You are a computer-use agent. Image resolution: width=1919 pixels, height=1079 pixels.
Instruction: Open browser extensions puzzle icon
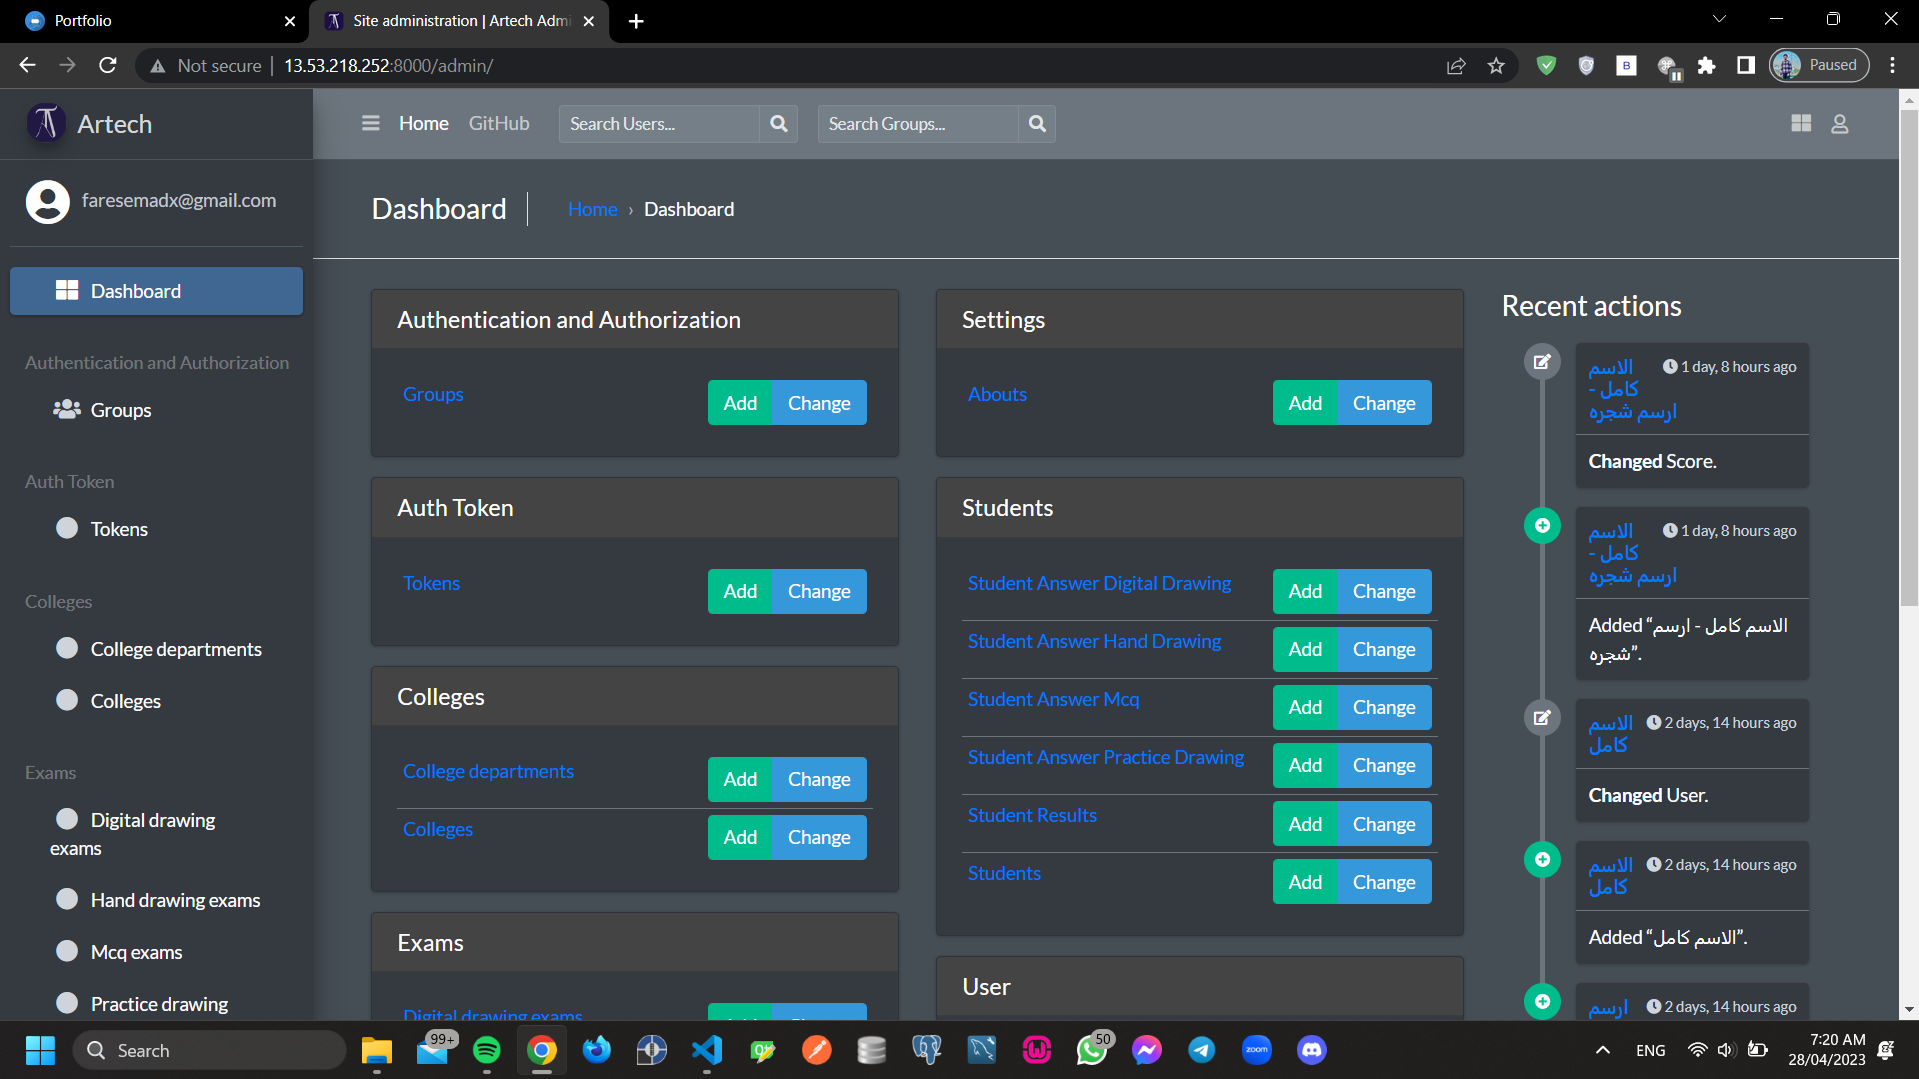click(x=1706, y=65)
